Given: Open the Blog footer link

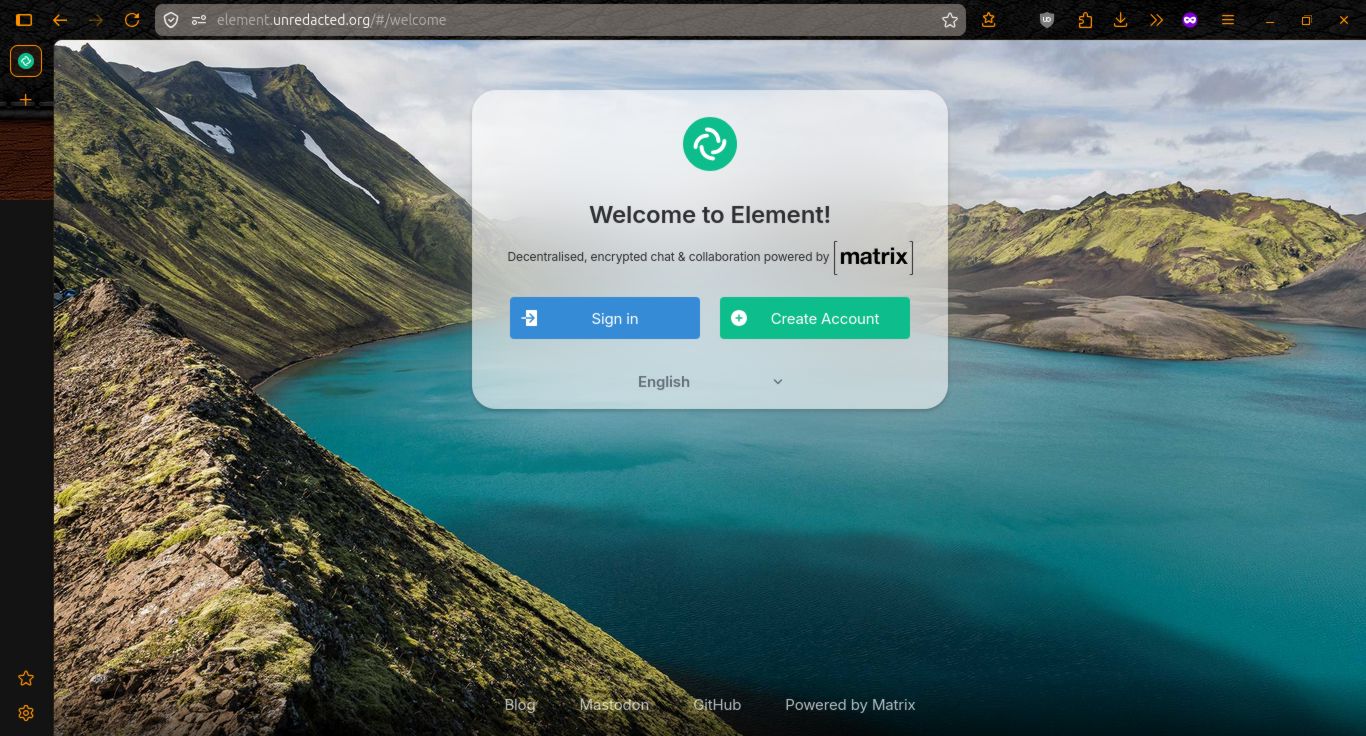Looking at the screenshot, I should (520, 705).
